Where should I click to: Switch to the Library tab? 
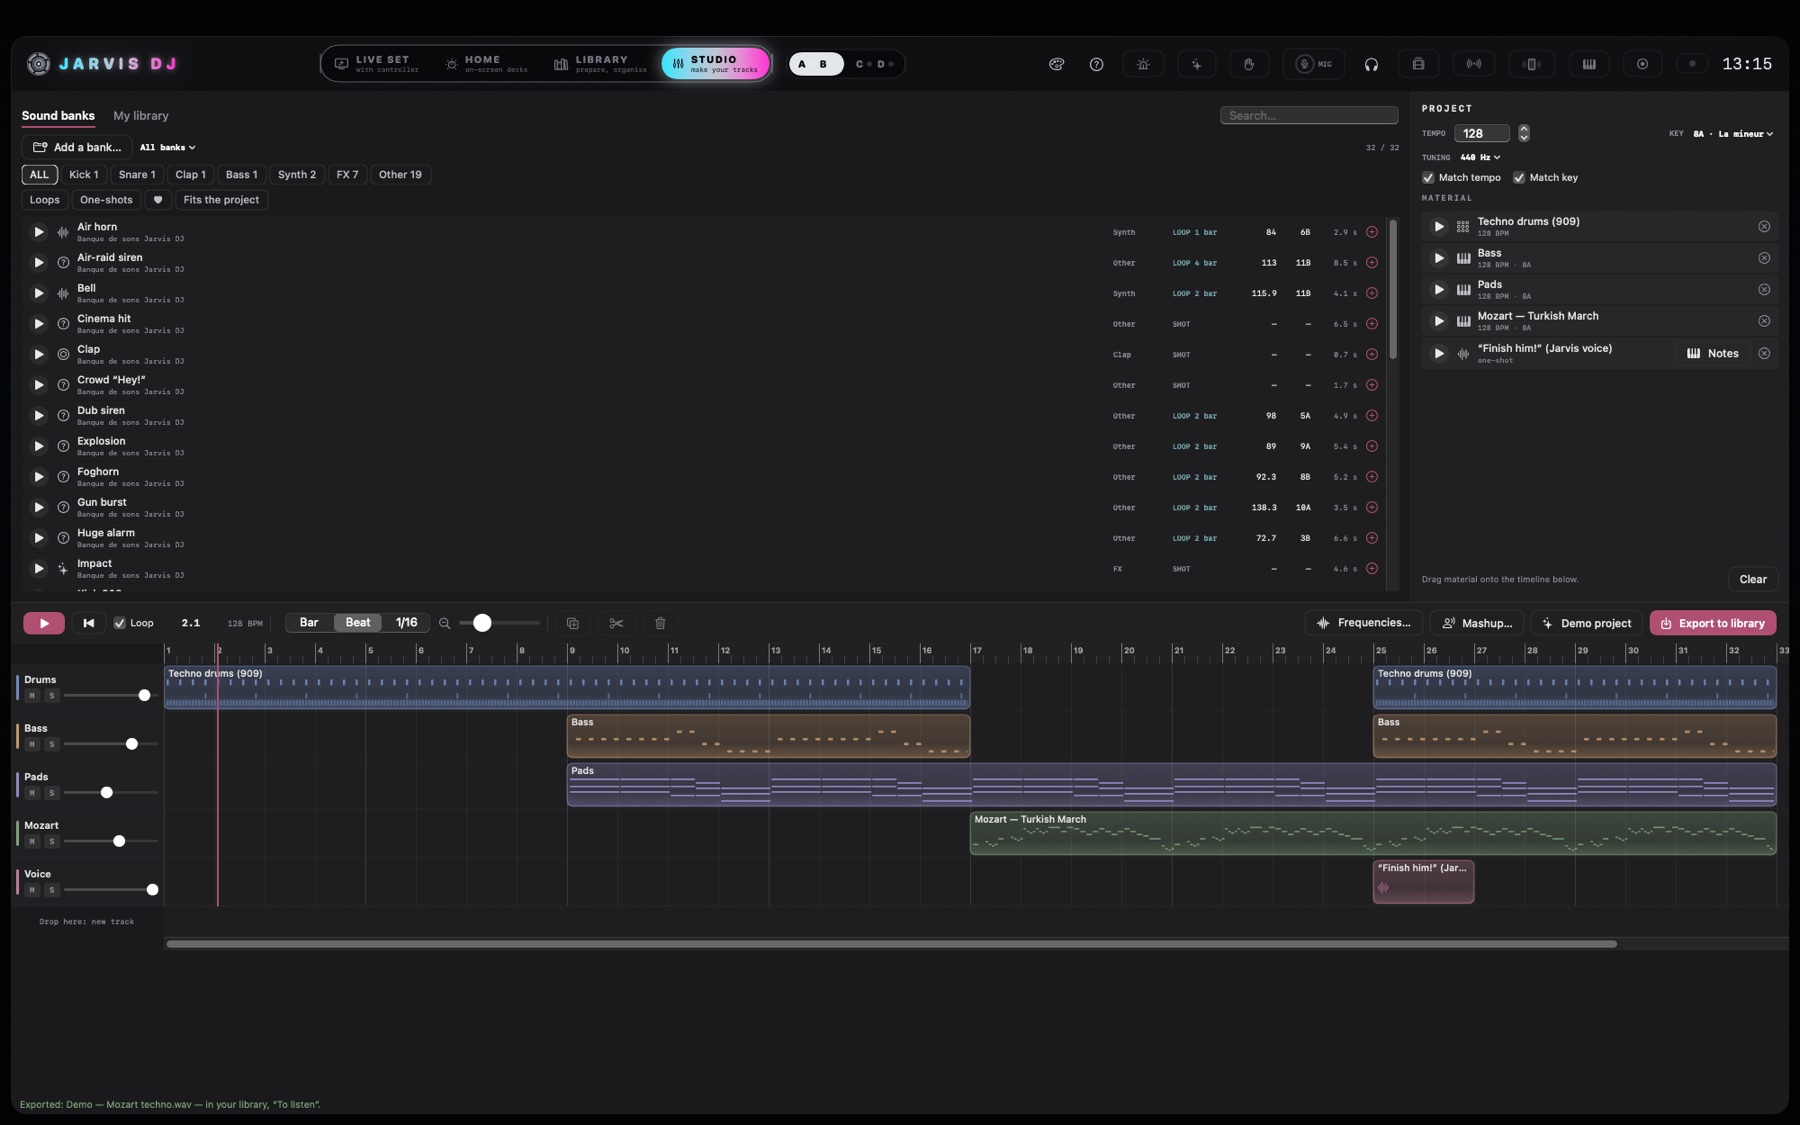point(600,64)
